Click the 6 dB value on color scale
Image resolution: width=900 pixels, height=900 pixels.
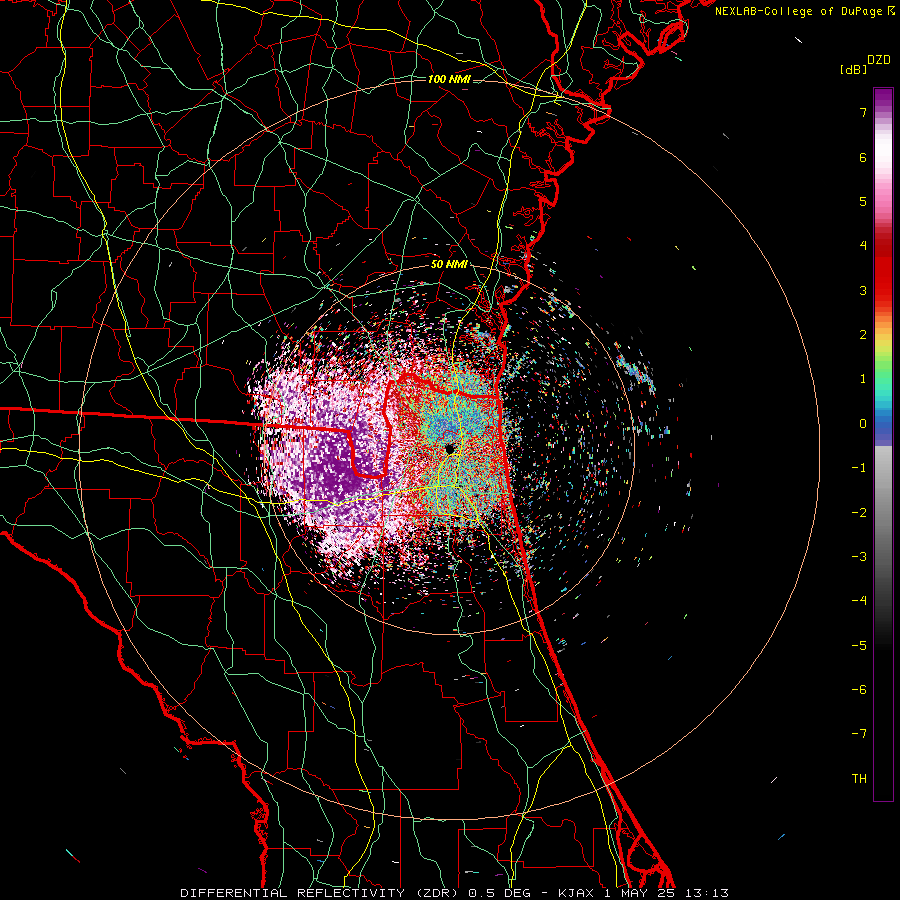click(863, 157)
